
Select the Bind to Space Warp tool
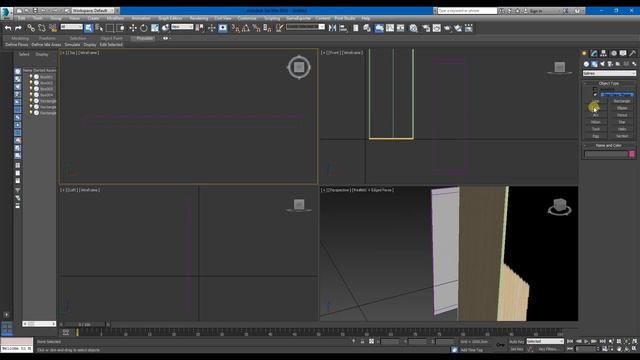click(x=53, y=28)
